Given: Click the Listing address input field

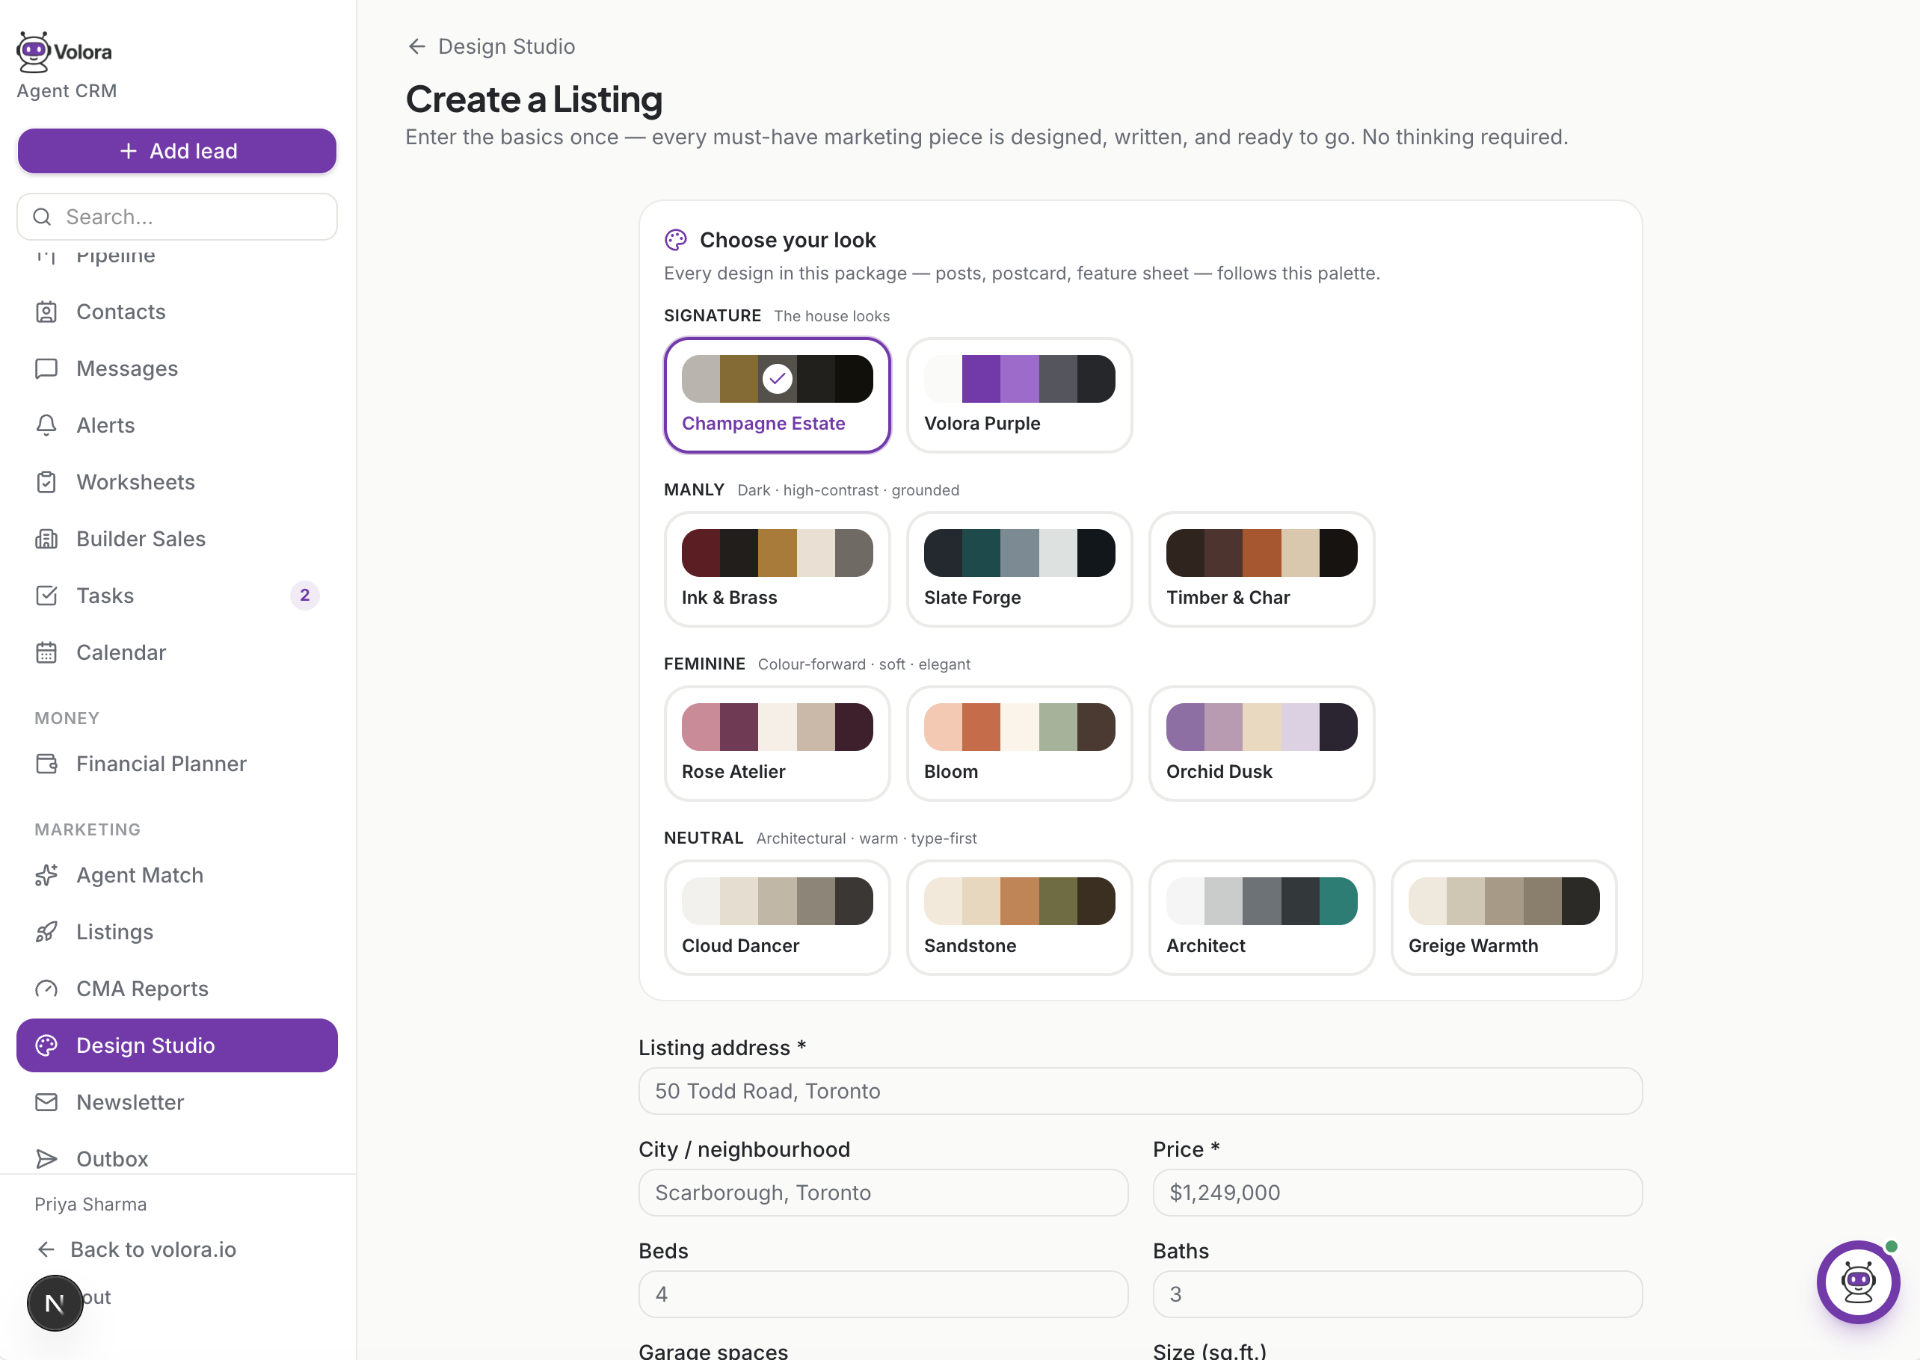Looking at the screenshot, I should pos(1140,1091).
